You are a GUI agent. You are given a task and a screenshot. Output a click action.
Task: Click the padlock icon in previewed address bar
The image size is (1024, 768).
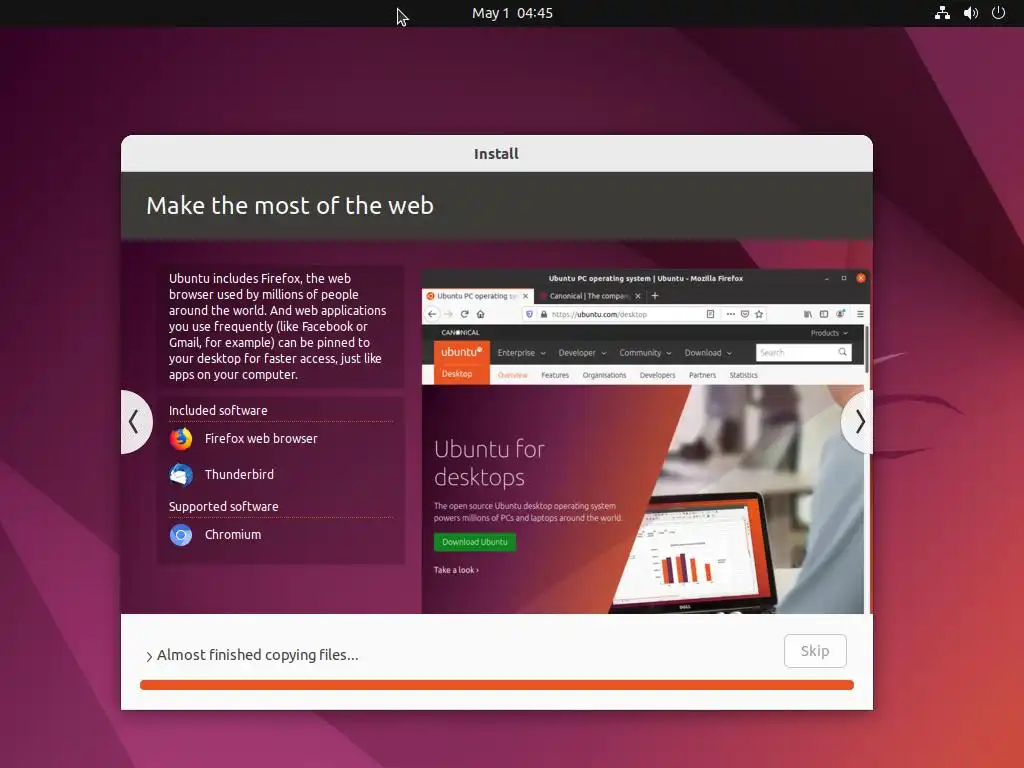click(x=543, y=314)
